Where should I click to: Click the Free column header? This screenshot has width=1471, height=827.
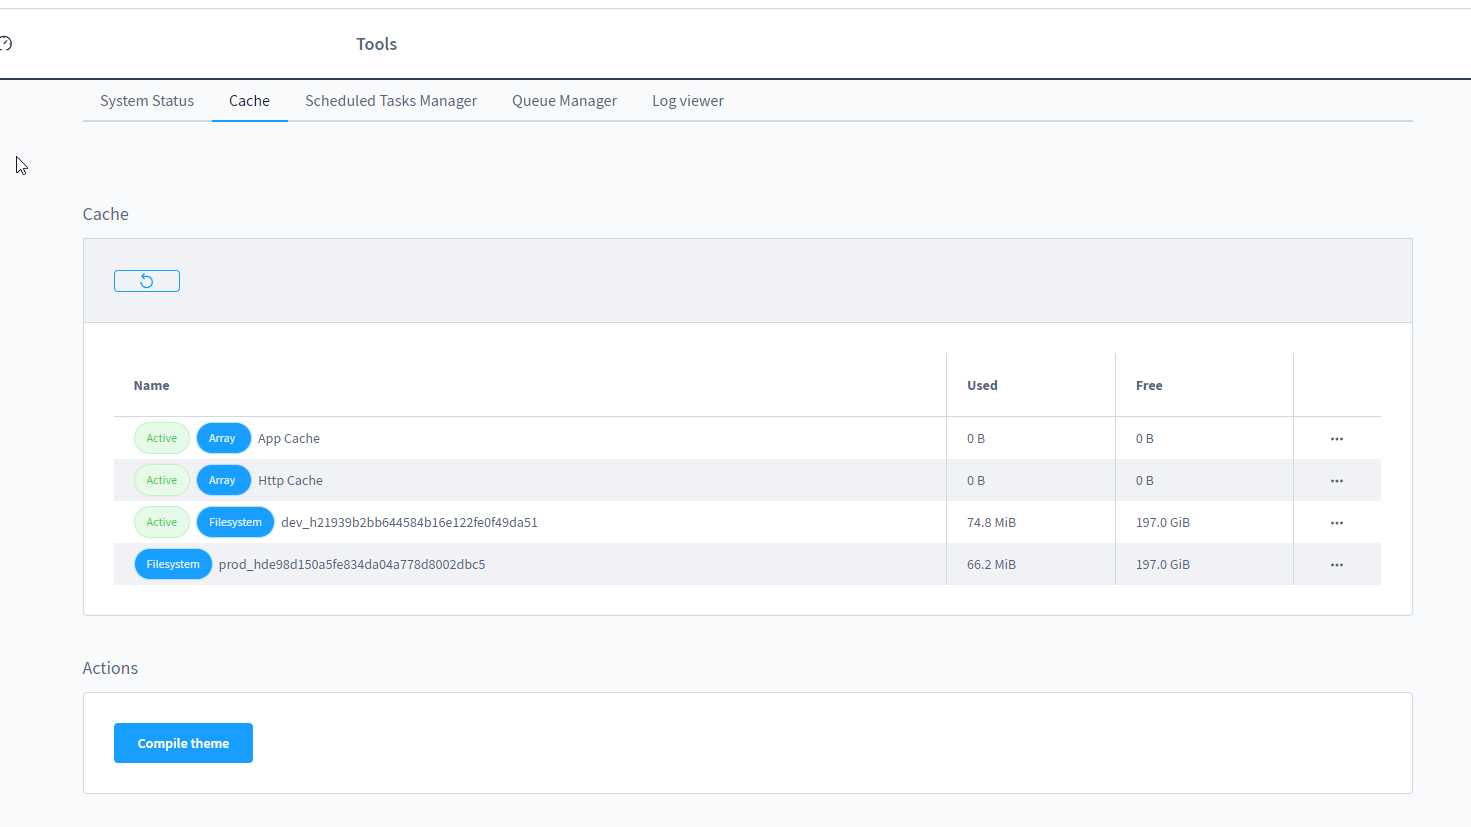click(x=1149, y=385)
